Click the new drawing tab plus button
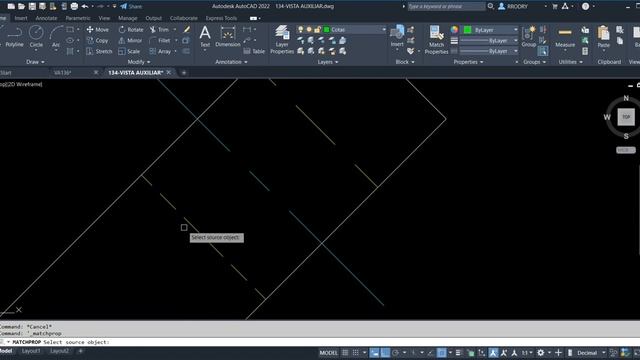 click(x=184, y=73)
